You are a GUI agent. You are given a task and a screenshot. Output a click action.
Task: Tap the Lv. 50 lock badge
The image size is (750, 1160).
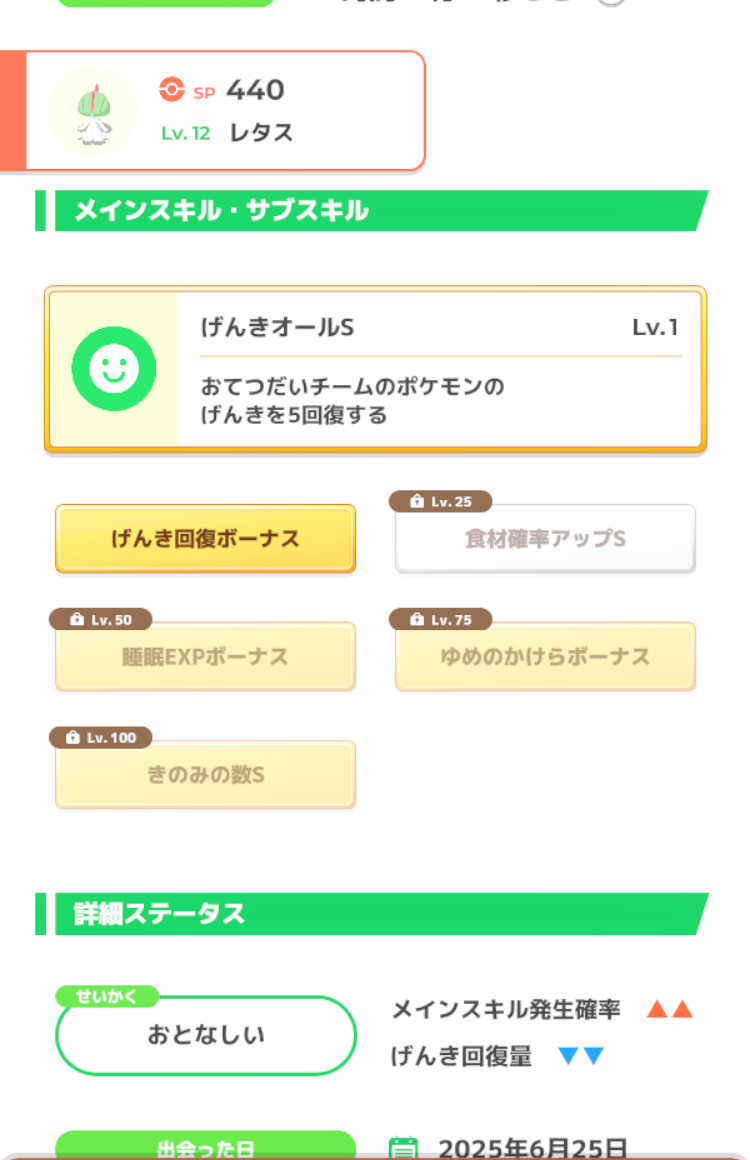[x=100, y=620]
